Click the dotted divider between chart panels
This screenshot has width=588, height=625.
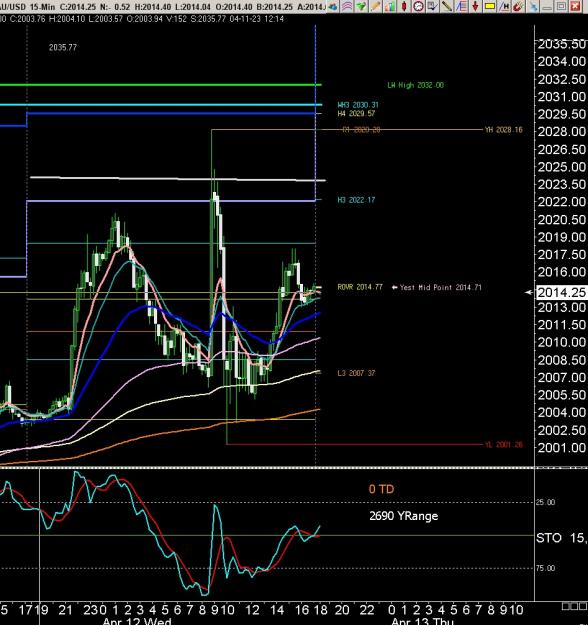[x=267, y=468]
